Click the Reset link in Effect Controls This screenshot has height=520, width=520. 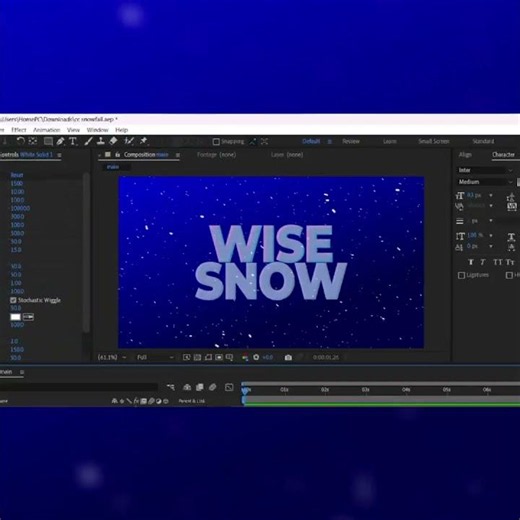pos(17,175)
